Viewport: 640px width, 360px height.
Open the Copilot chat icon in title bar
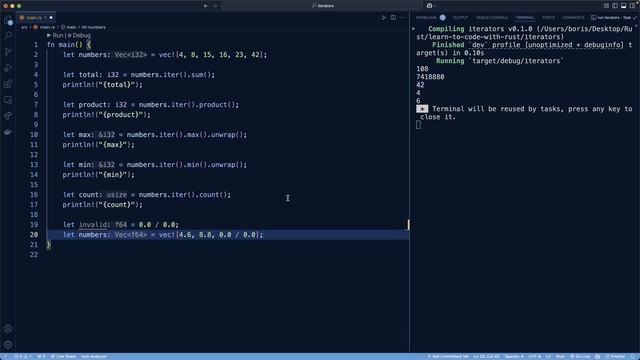pos(429,6)
